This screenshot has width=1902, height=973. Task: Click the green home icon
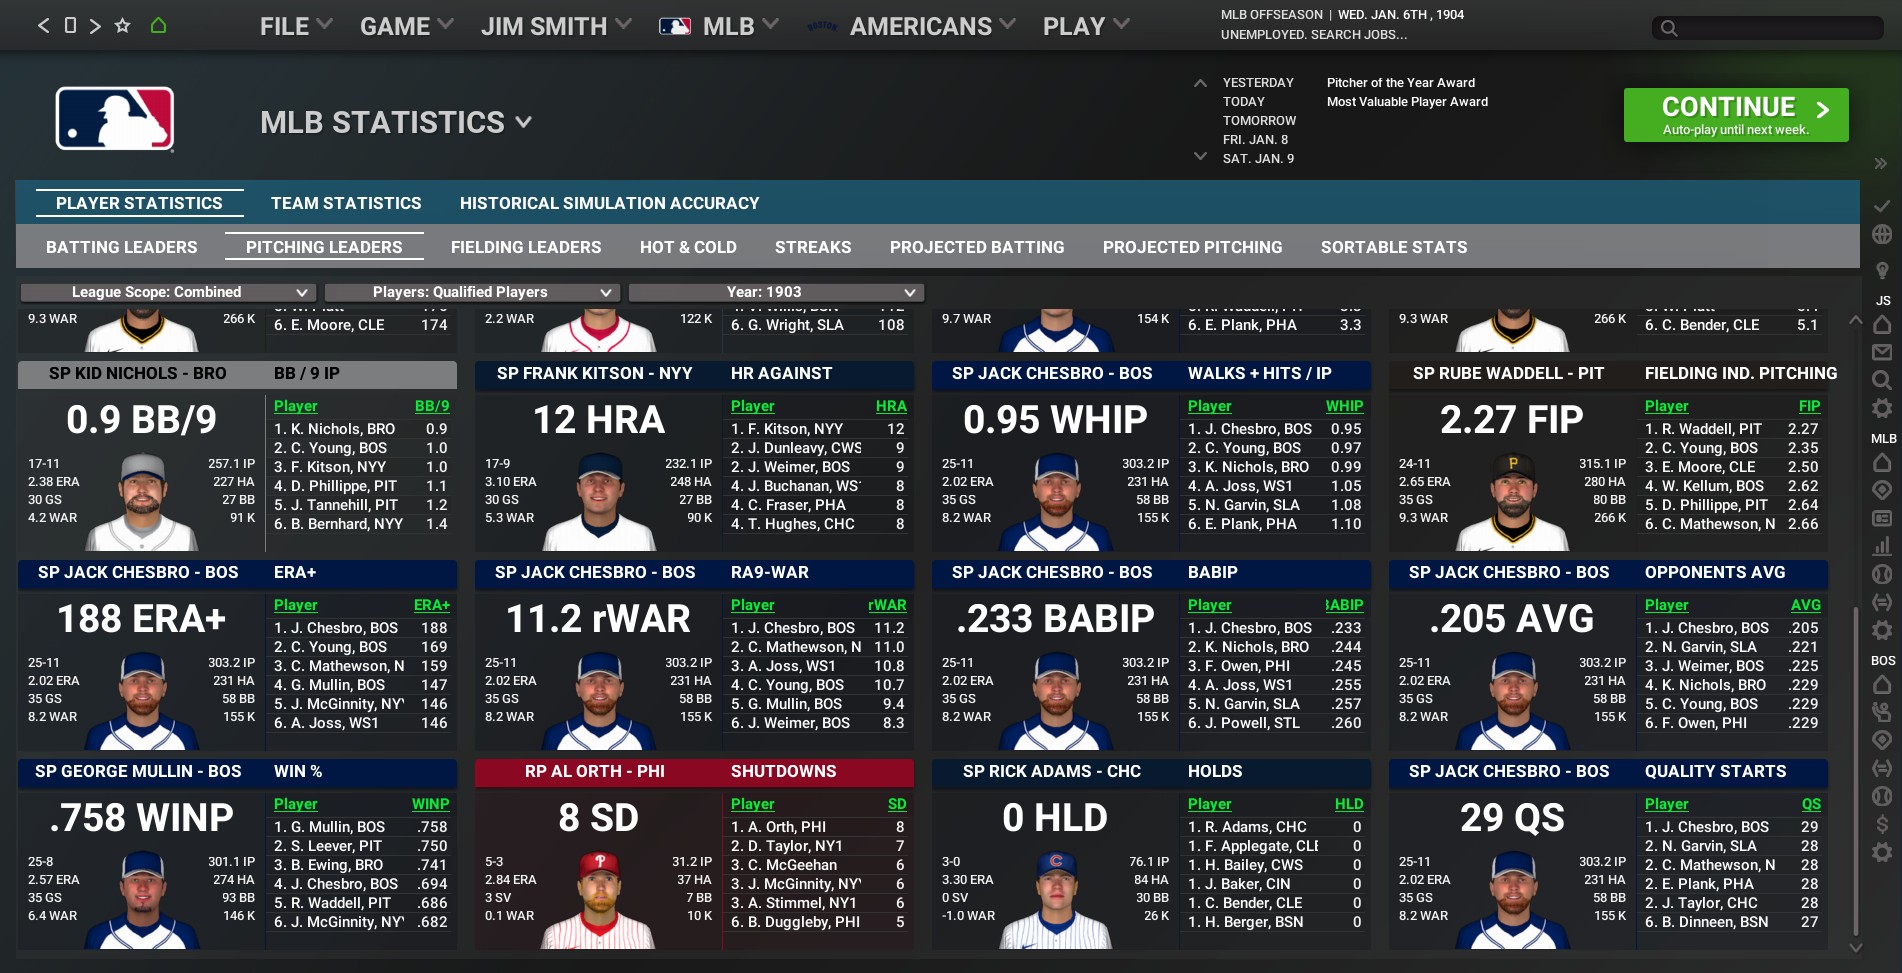coord(158,26)
